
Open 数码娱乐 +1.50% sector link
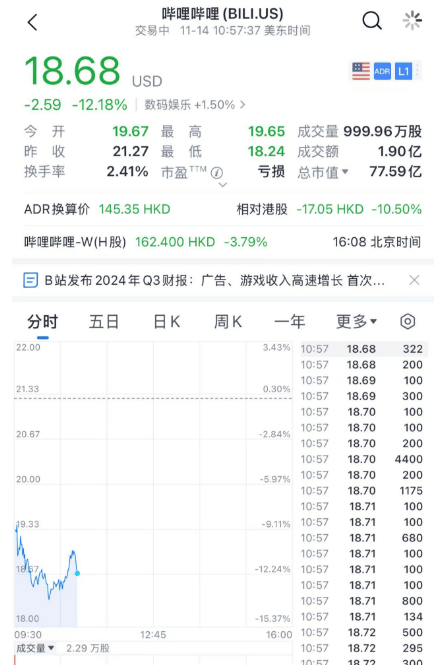195,105
